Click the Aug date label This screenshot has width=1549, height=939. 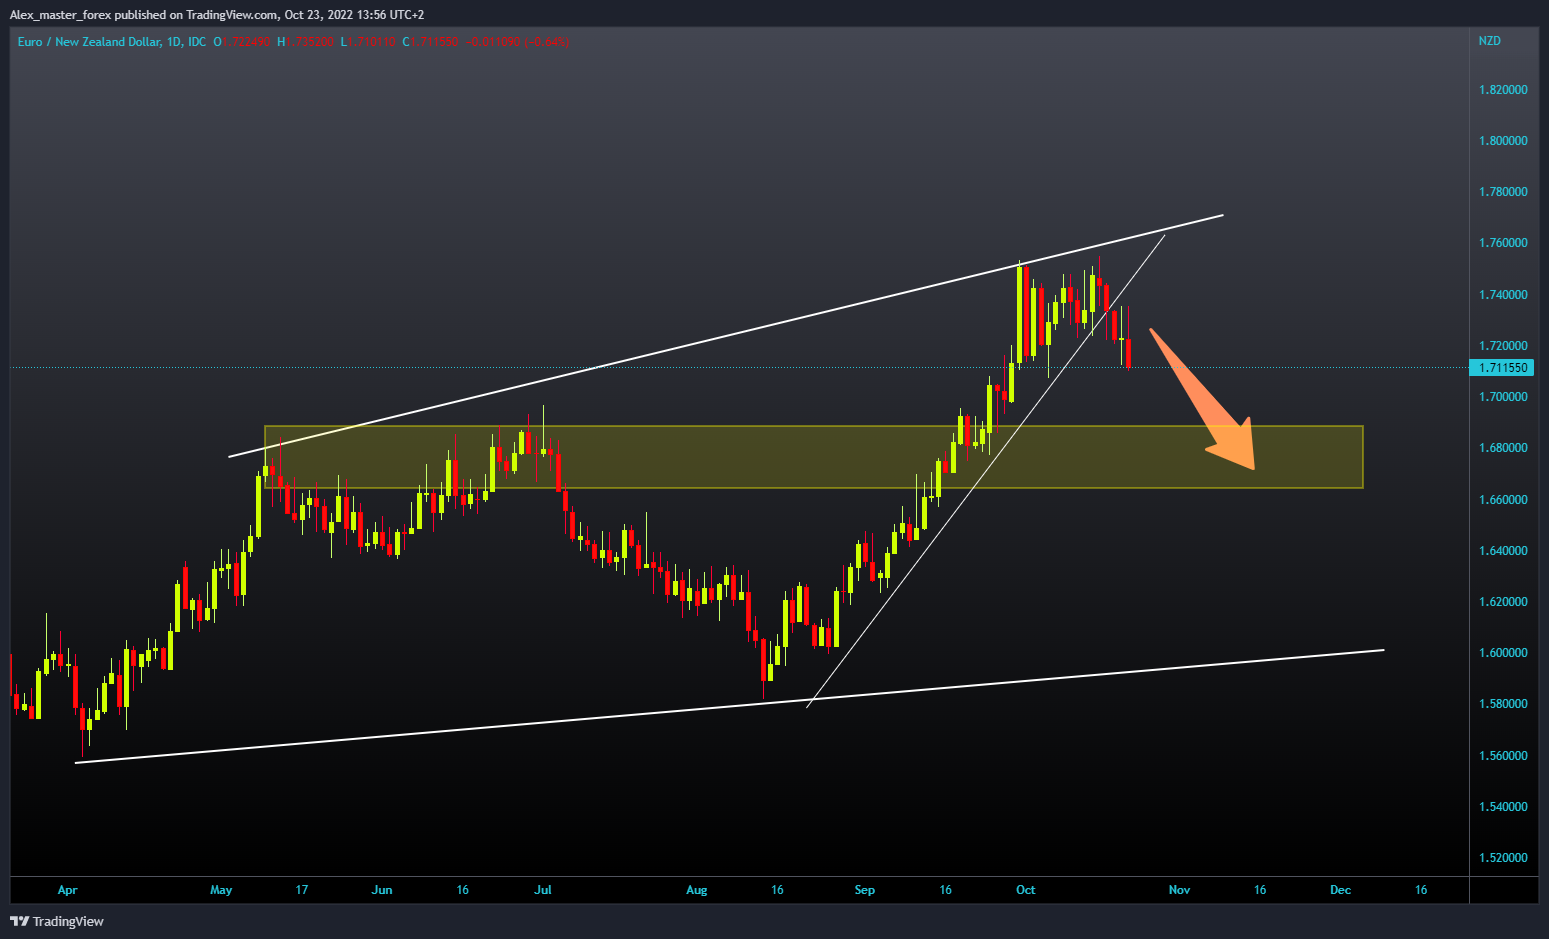(697, 890)
